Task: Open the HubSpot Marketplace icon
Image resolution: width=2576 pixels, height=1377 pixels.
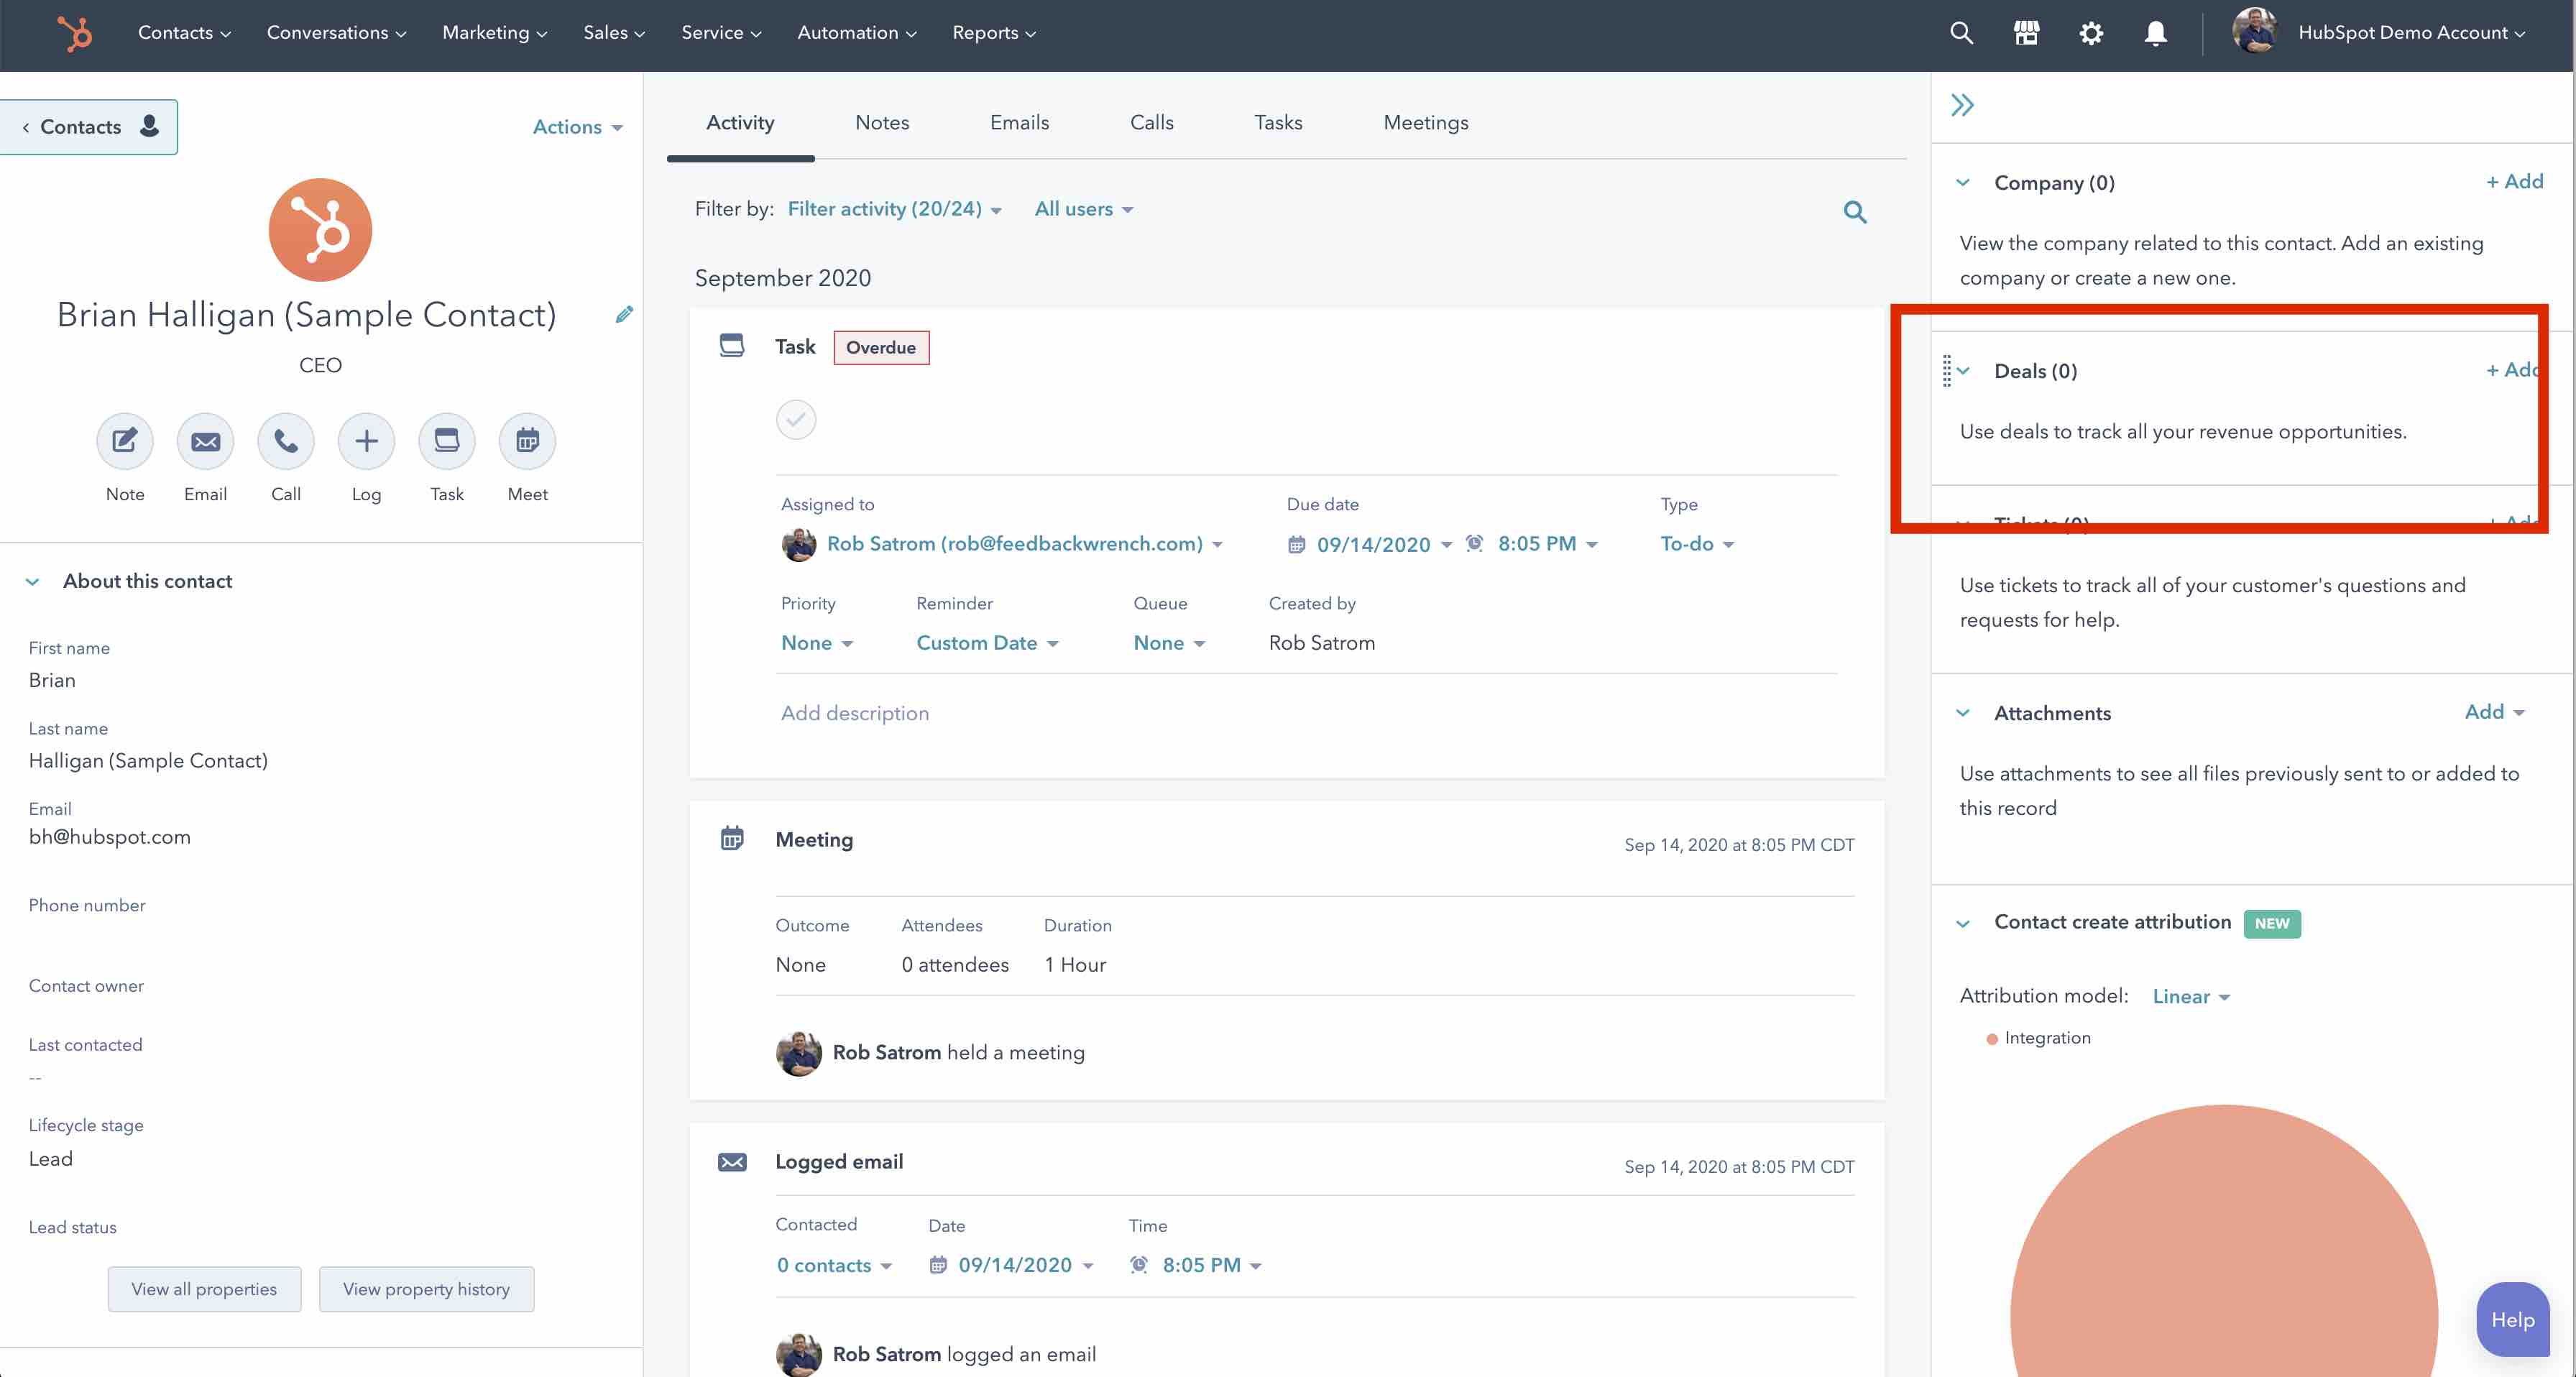Action: click(2027, 32)
